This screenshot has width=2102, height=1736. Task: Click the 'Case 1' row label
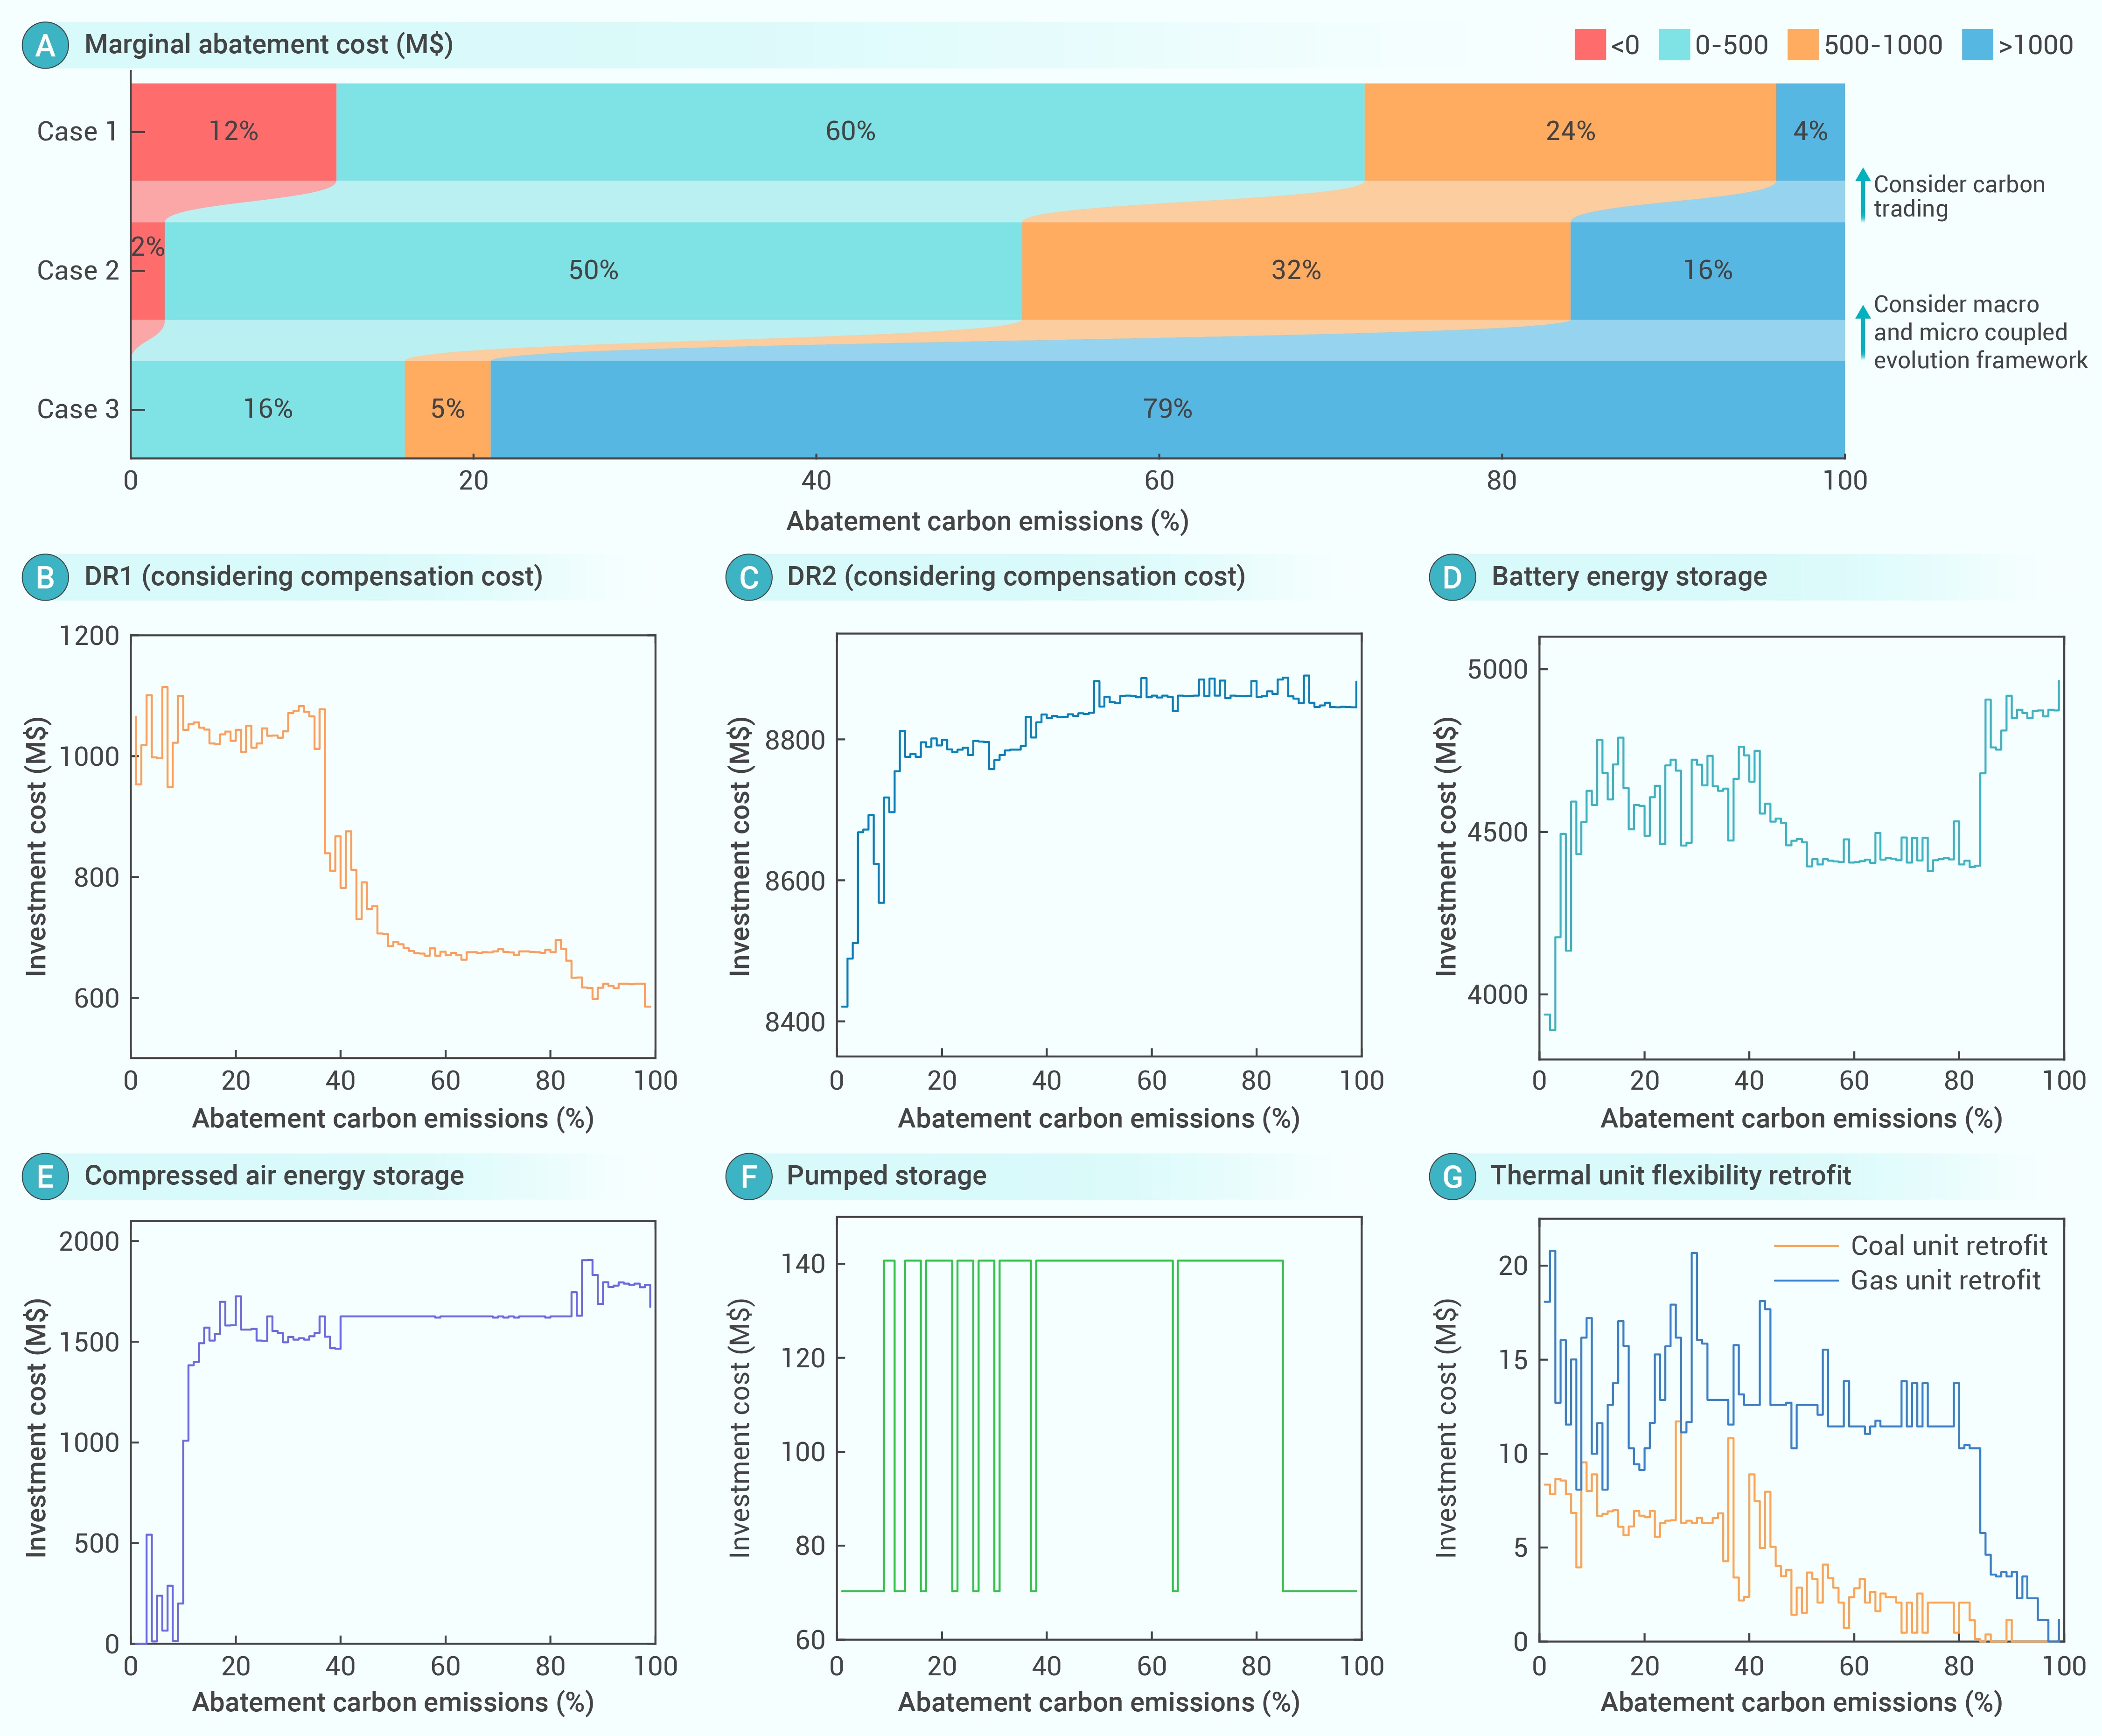(x=77, y=132)
